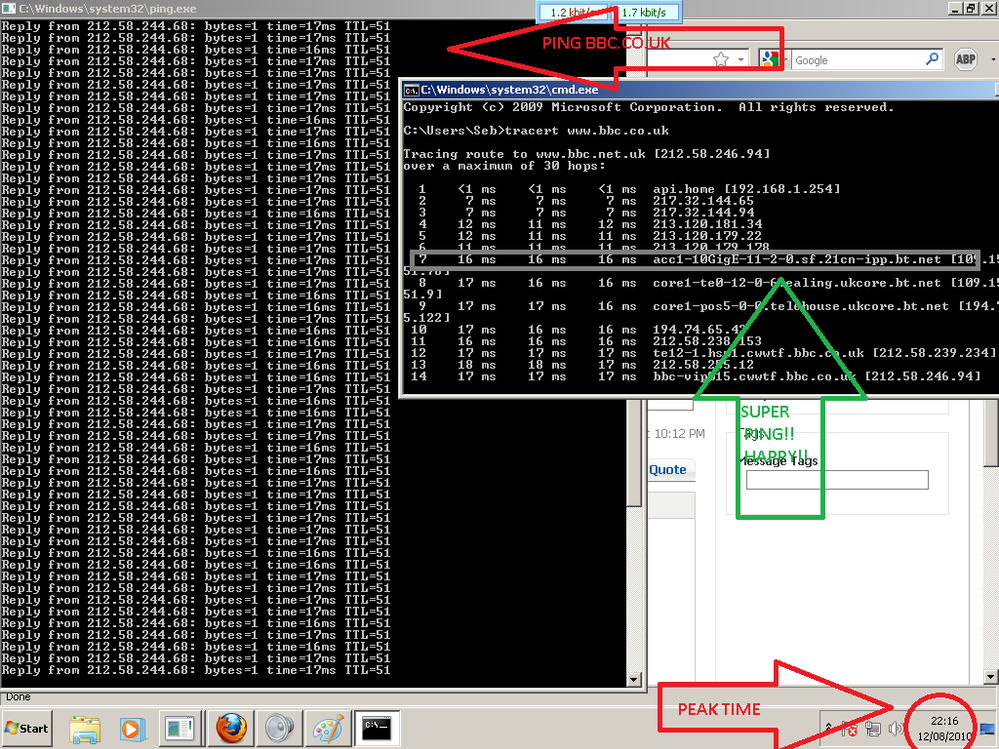Open Windows Explorer from the taskbar

tap(83, 727)
